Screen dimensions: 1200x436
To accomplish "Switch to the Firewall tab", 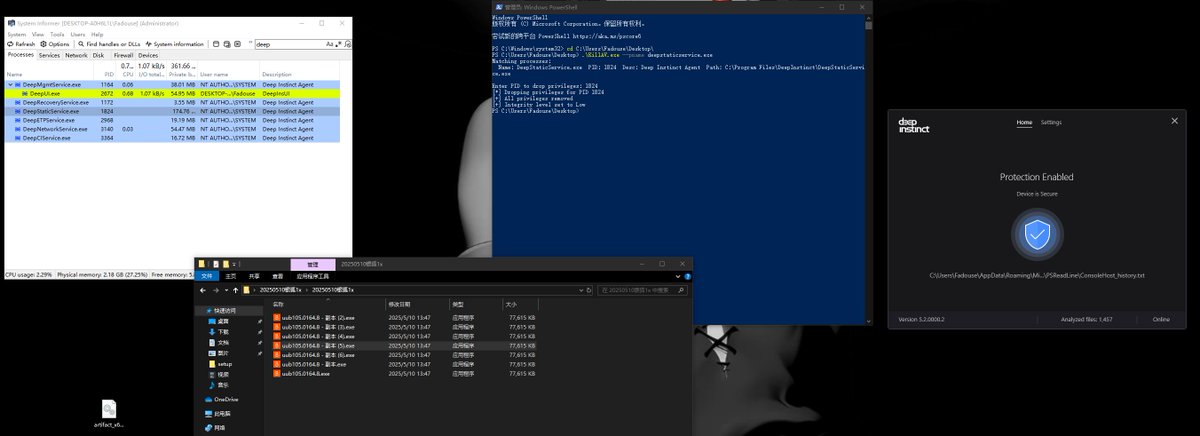I will point(123,55).
